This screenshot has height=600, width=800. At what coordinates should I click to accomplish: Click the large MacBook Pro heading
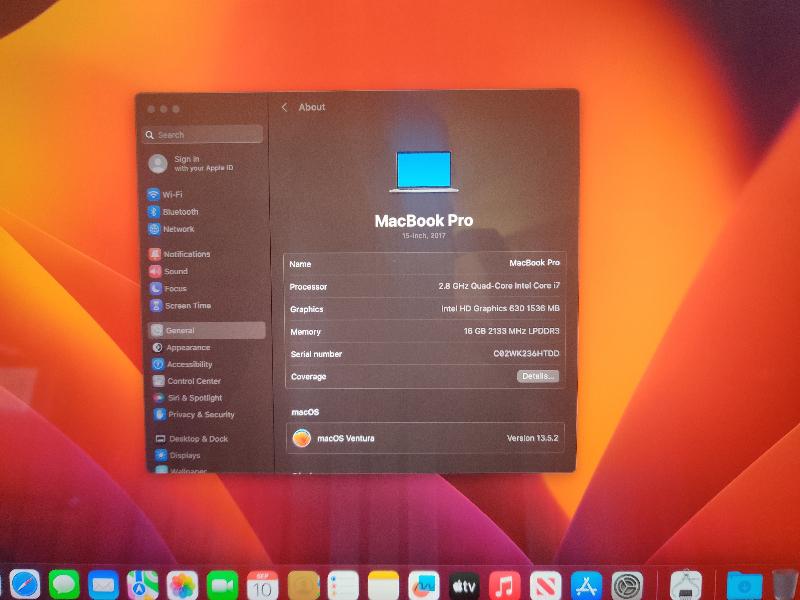tap(424, 220)
